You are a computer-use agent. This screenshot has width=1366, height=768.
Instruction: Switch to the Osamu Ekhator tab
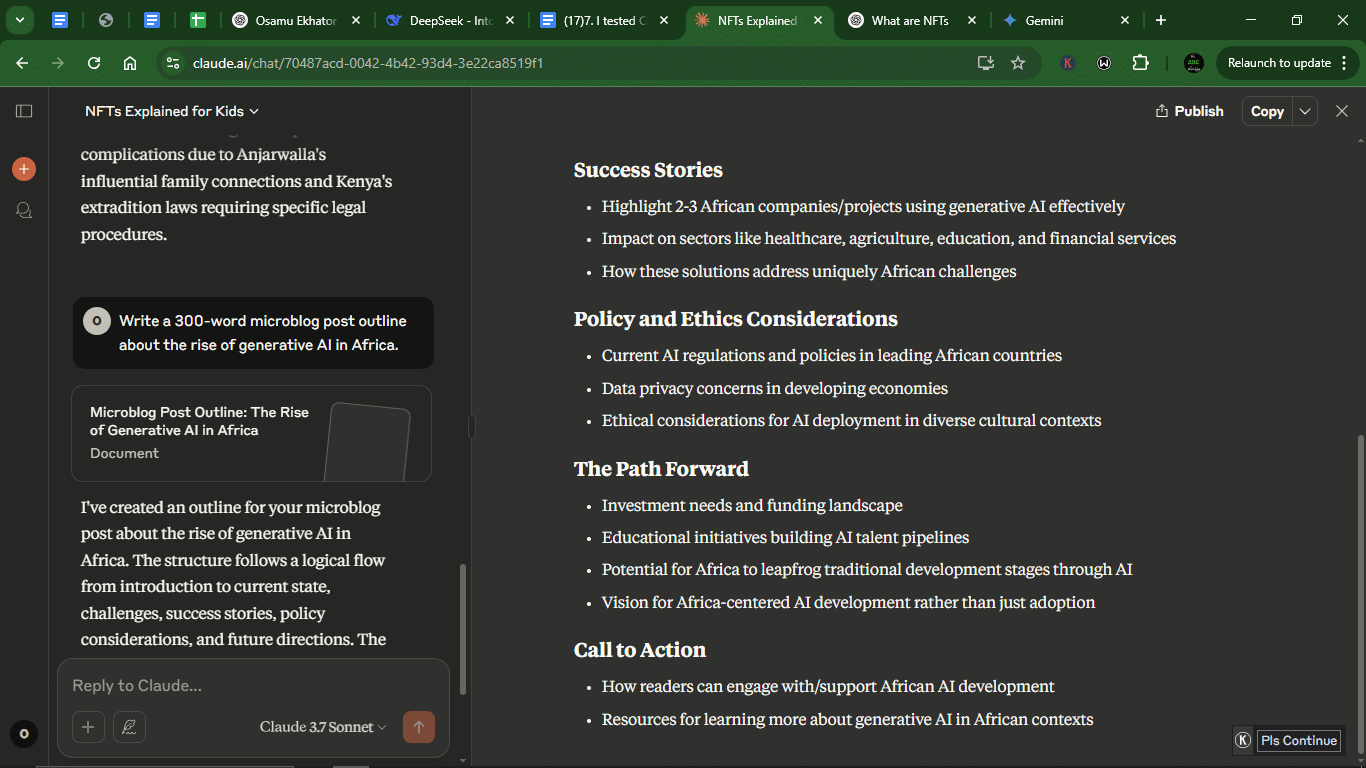[296, 20]
